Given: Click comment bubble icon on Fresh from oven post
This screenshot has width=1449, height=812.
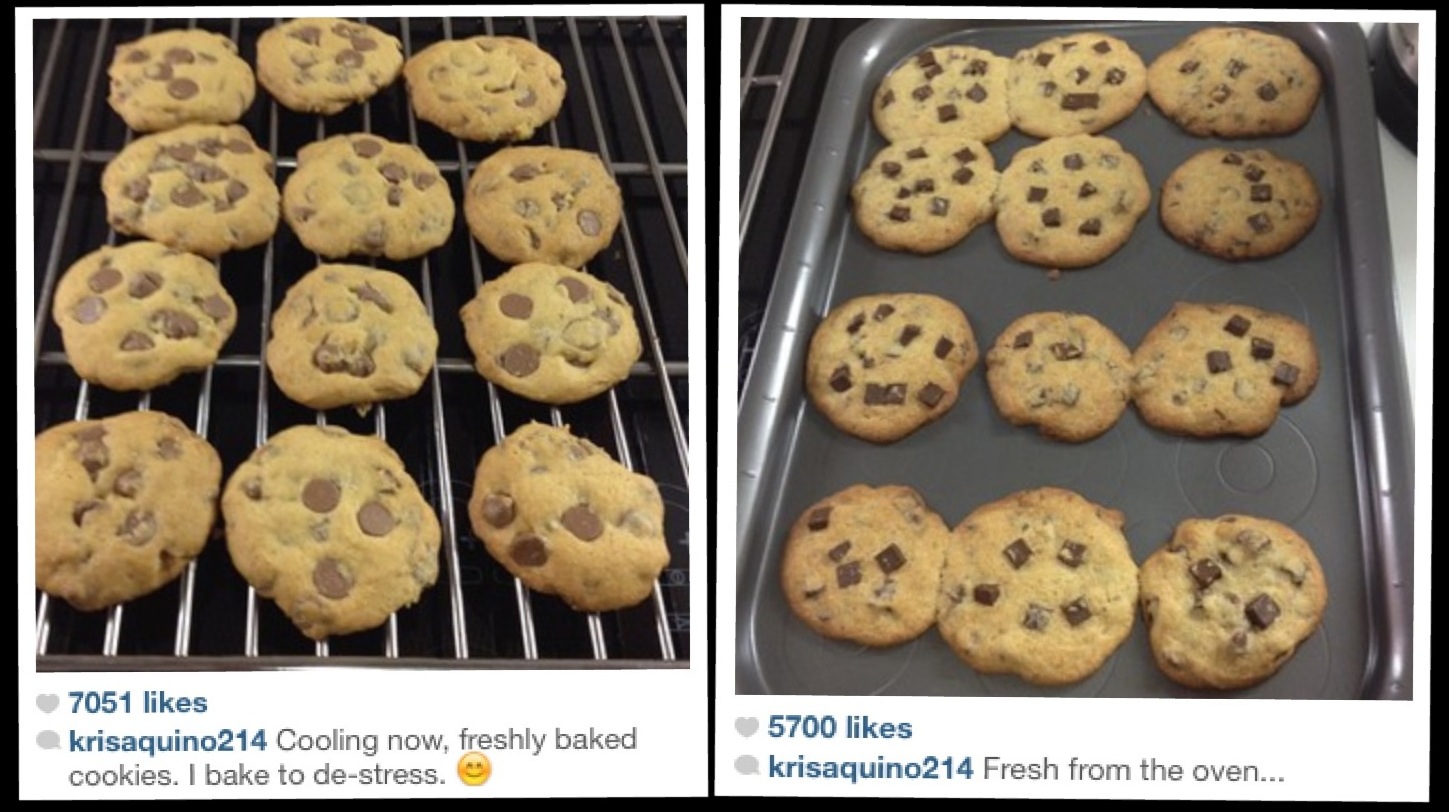Looking at the screenshot, I should coord(747,767).
